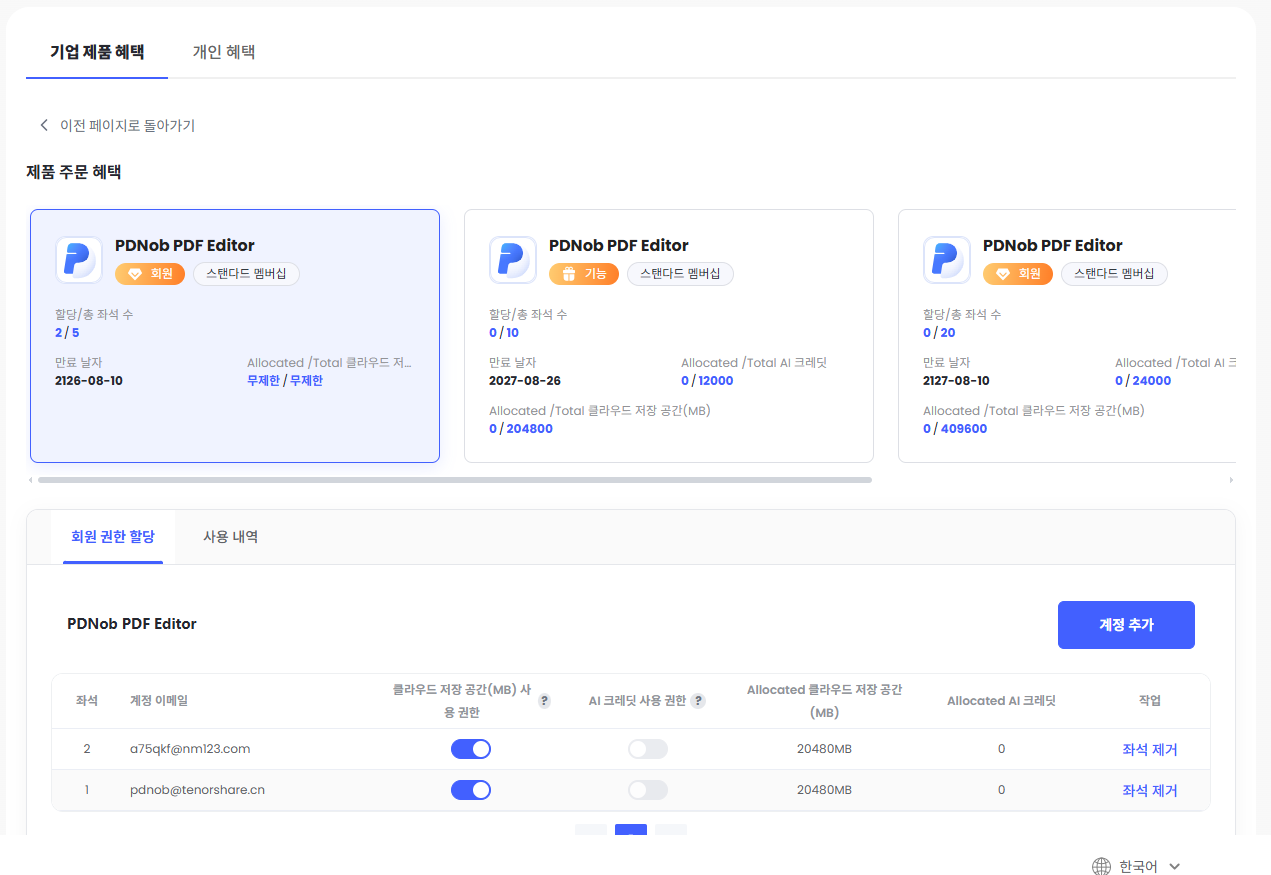This screenshot has height=875, width=1271.
Task: Click the PDNob app icon in the 2127-08-10 card
Action: (947, 260)
